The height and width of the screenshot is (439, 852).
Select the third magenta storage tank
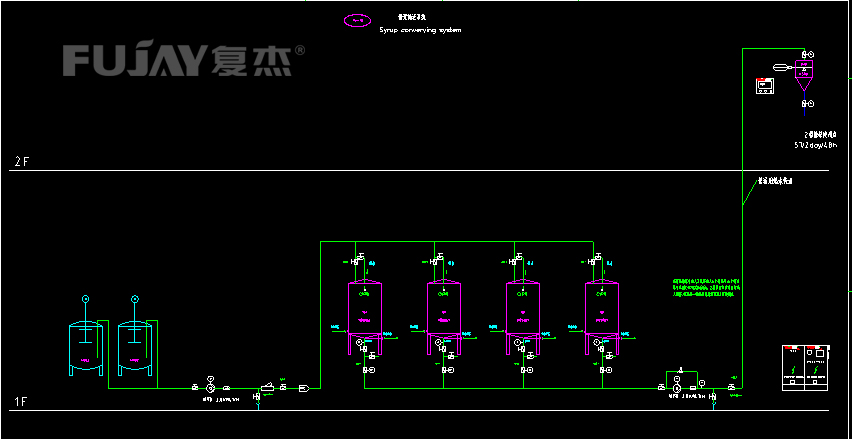point(523,310)
